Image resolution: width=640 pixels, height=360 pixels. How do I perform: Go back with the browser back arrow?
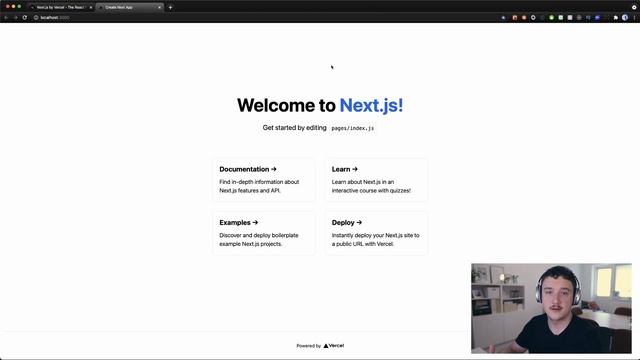pos(6,18)
